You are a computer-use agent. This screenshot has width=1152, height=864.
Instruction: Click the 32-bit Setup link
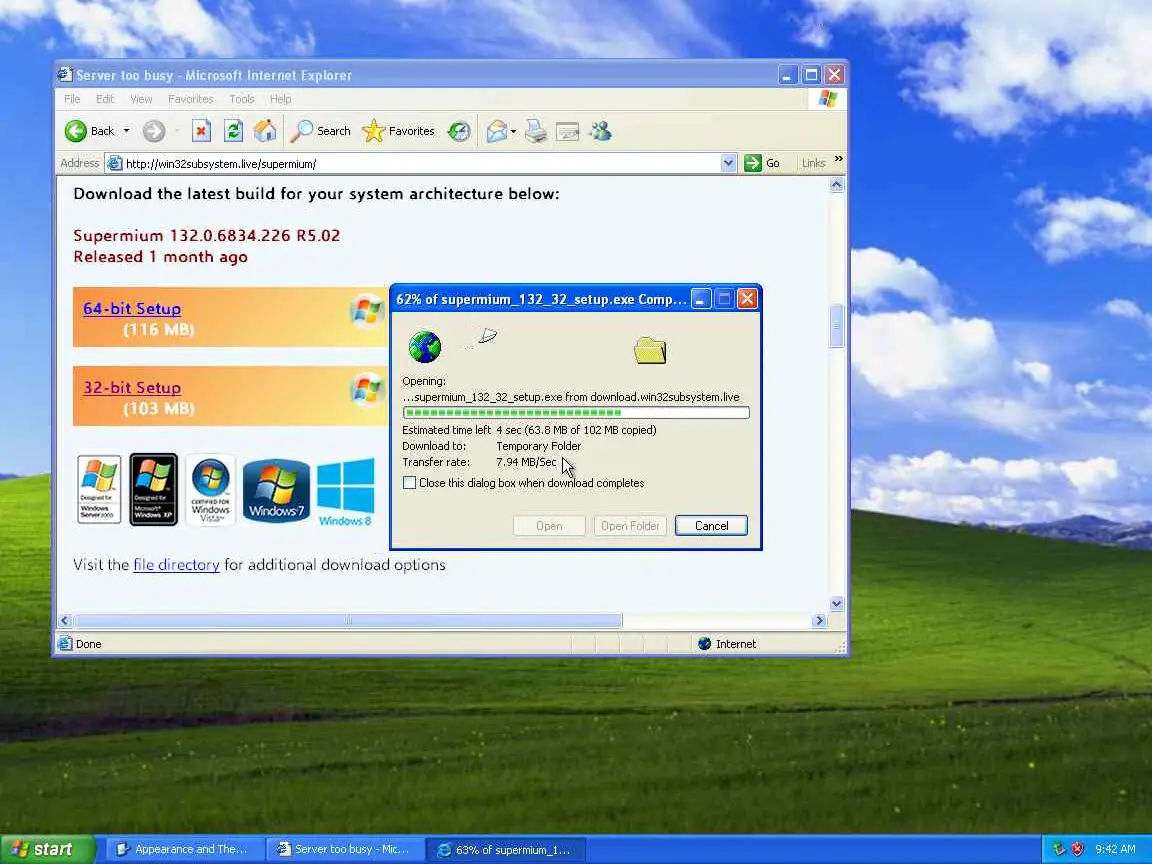point(132,387)
